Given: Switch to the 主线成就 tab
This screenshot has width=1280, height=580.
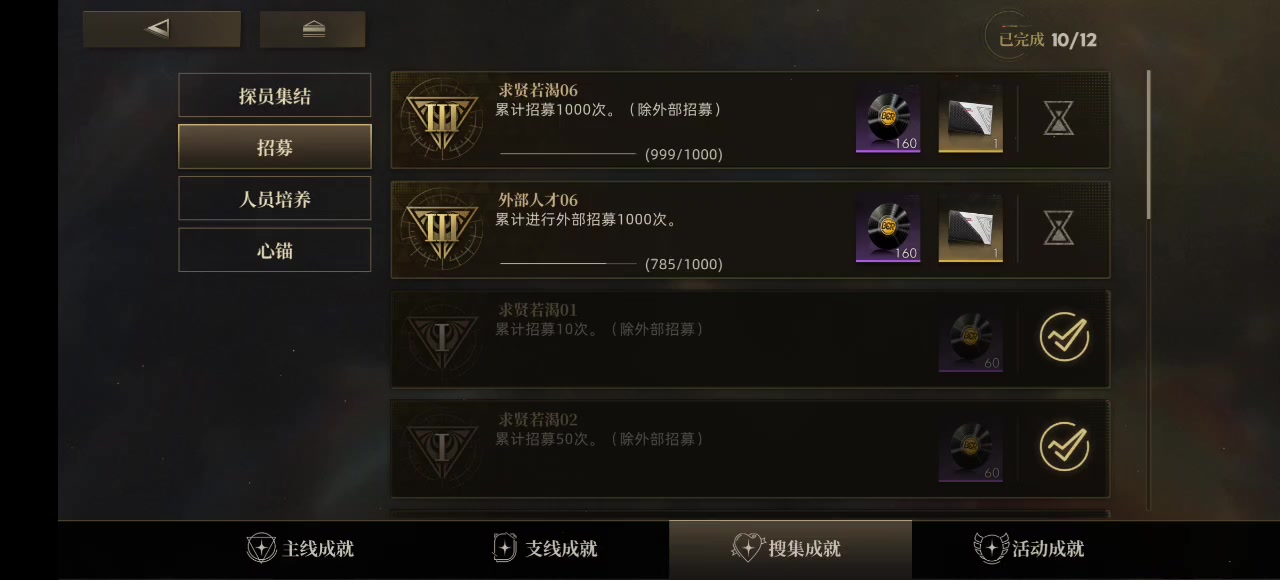Looking at the screenshot, I should pyautogui.click(x=300, y=548).
